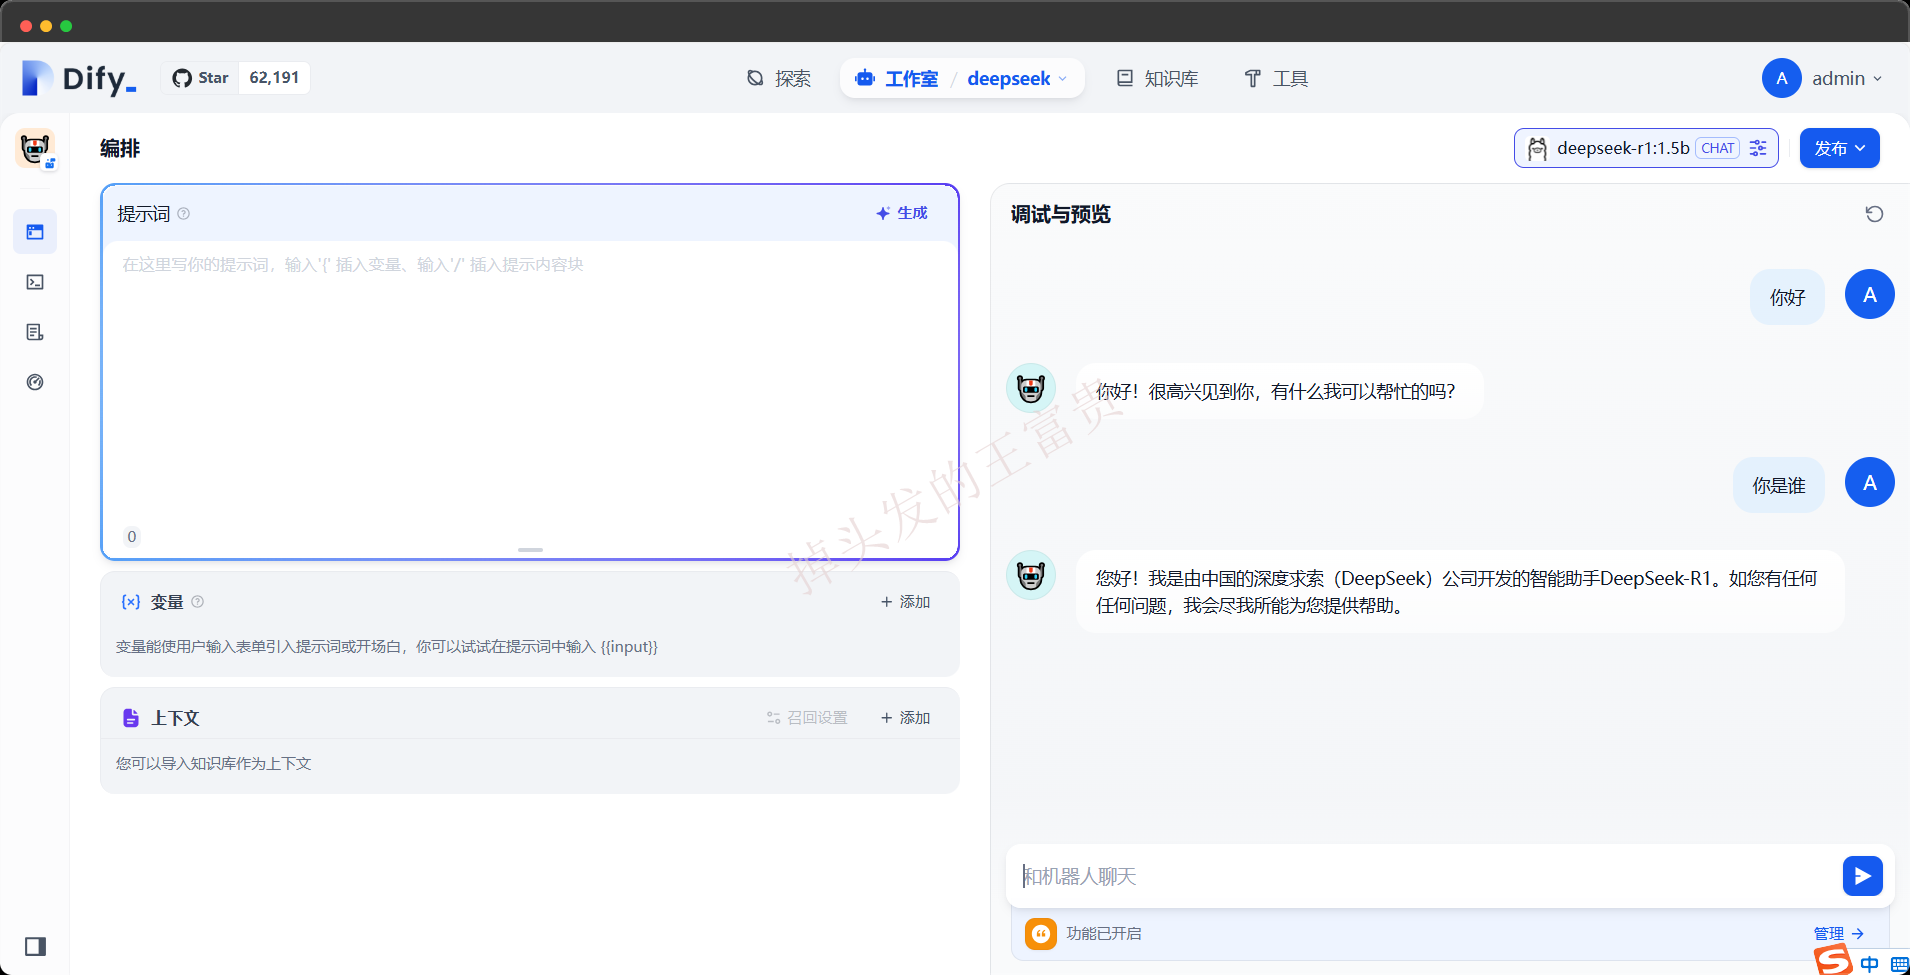Click the 调试与预览 panel title

coord(1060,214)
